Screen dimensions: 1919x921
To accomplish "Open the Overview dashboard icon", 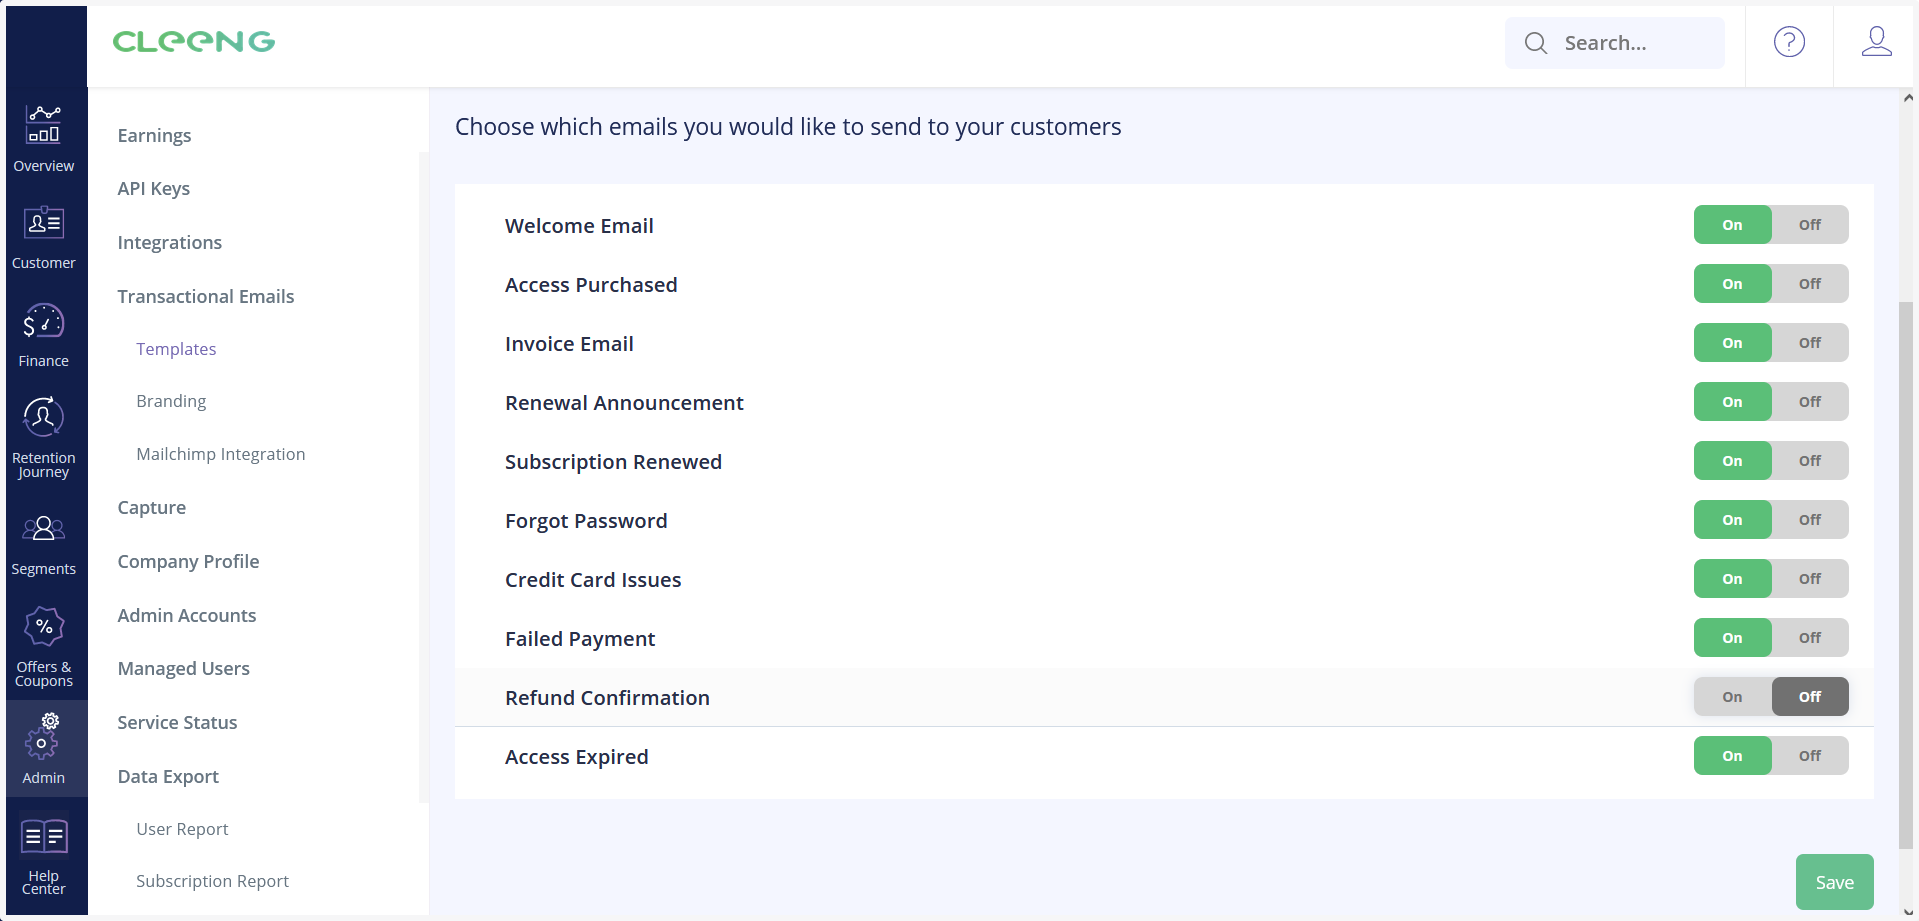I will [43, 125].
